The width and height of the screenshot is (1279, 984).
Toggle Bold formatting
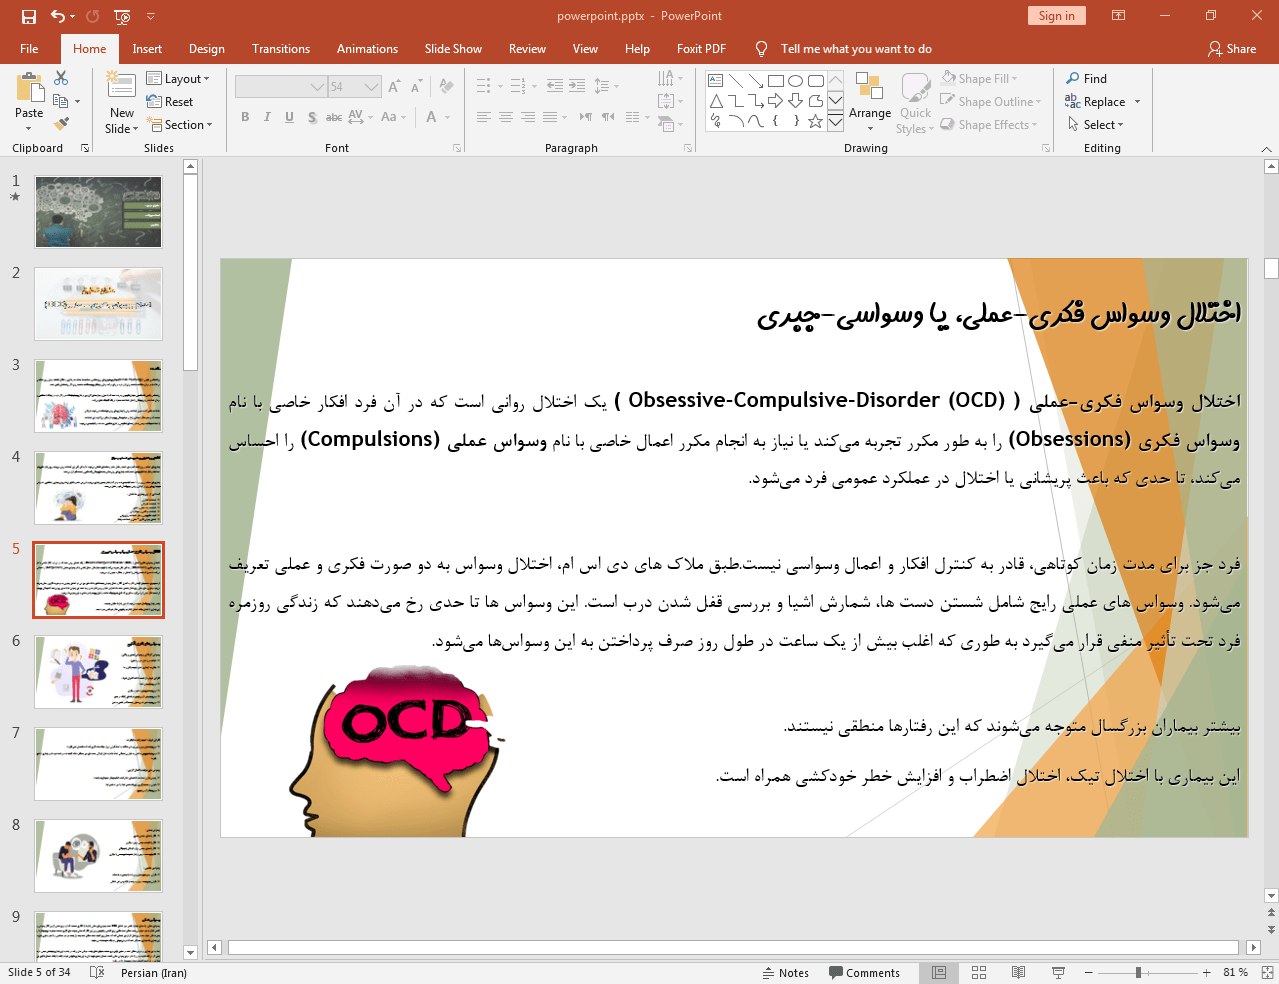[x=245, y=117]
